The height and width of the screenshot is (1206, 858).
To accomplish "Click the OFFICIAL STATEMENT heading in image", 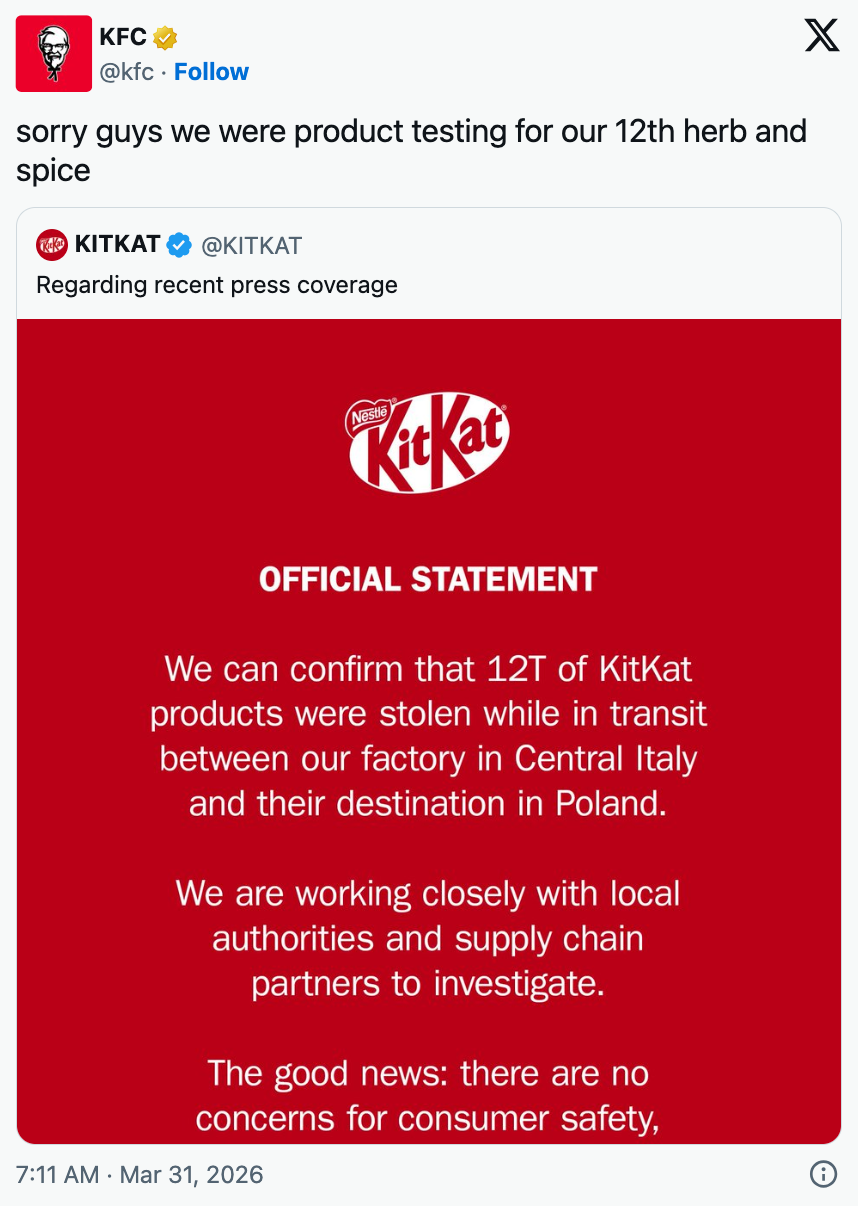I will pos(428,579).
